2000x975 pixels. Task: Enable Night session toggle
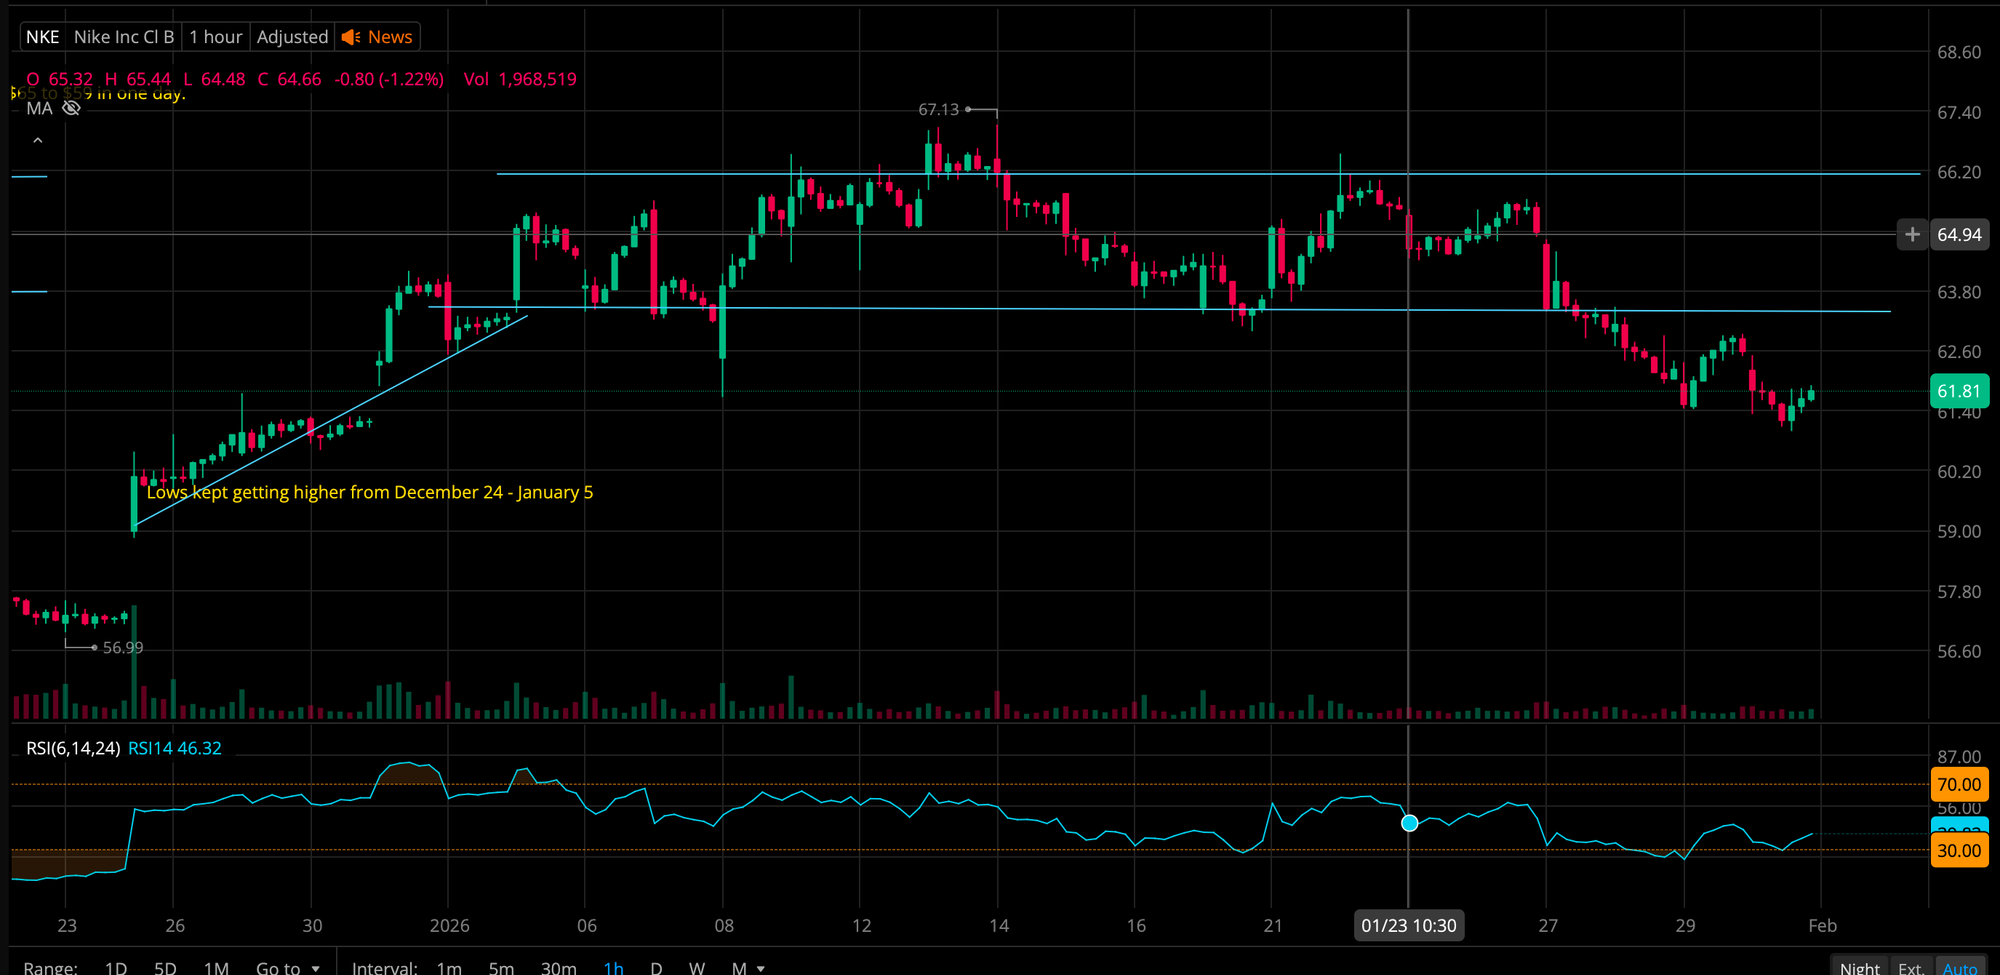coord(1859,967)
